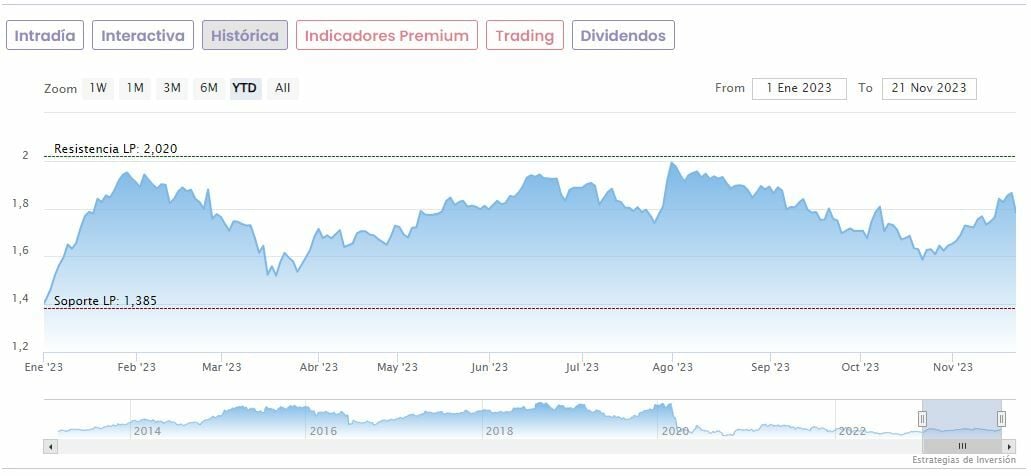Click the right range handle in navigator
Viewport: 1031px width, 476px height.
[1001, 418]
